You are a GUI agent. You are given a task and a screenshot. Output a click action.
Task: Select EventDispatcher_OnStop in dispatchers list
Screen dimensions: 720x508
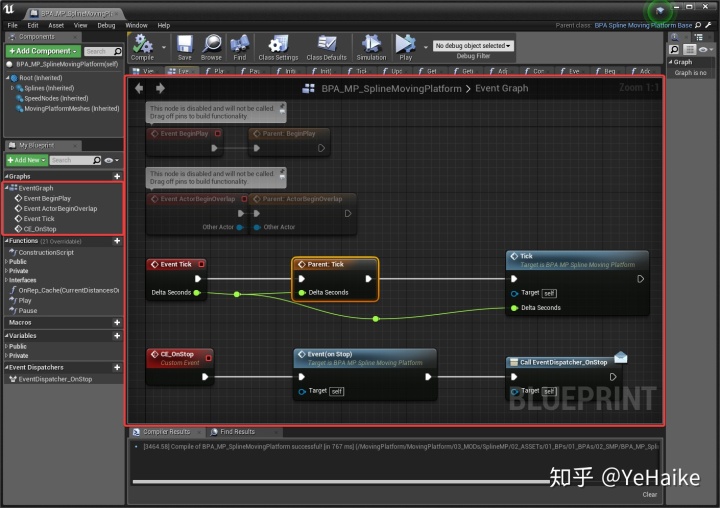coord(55,379)
